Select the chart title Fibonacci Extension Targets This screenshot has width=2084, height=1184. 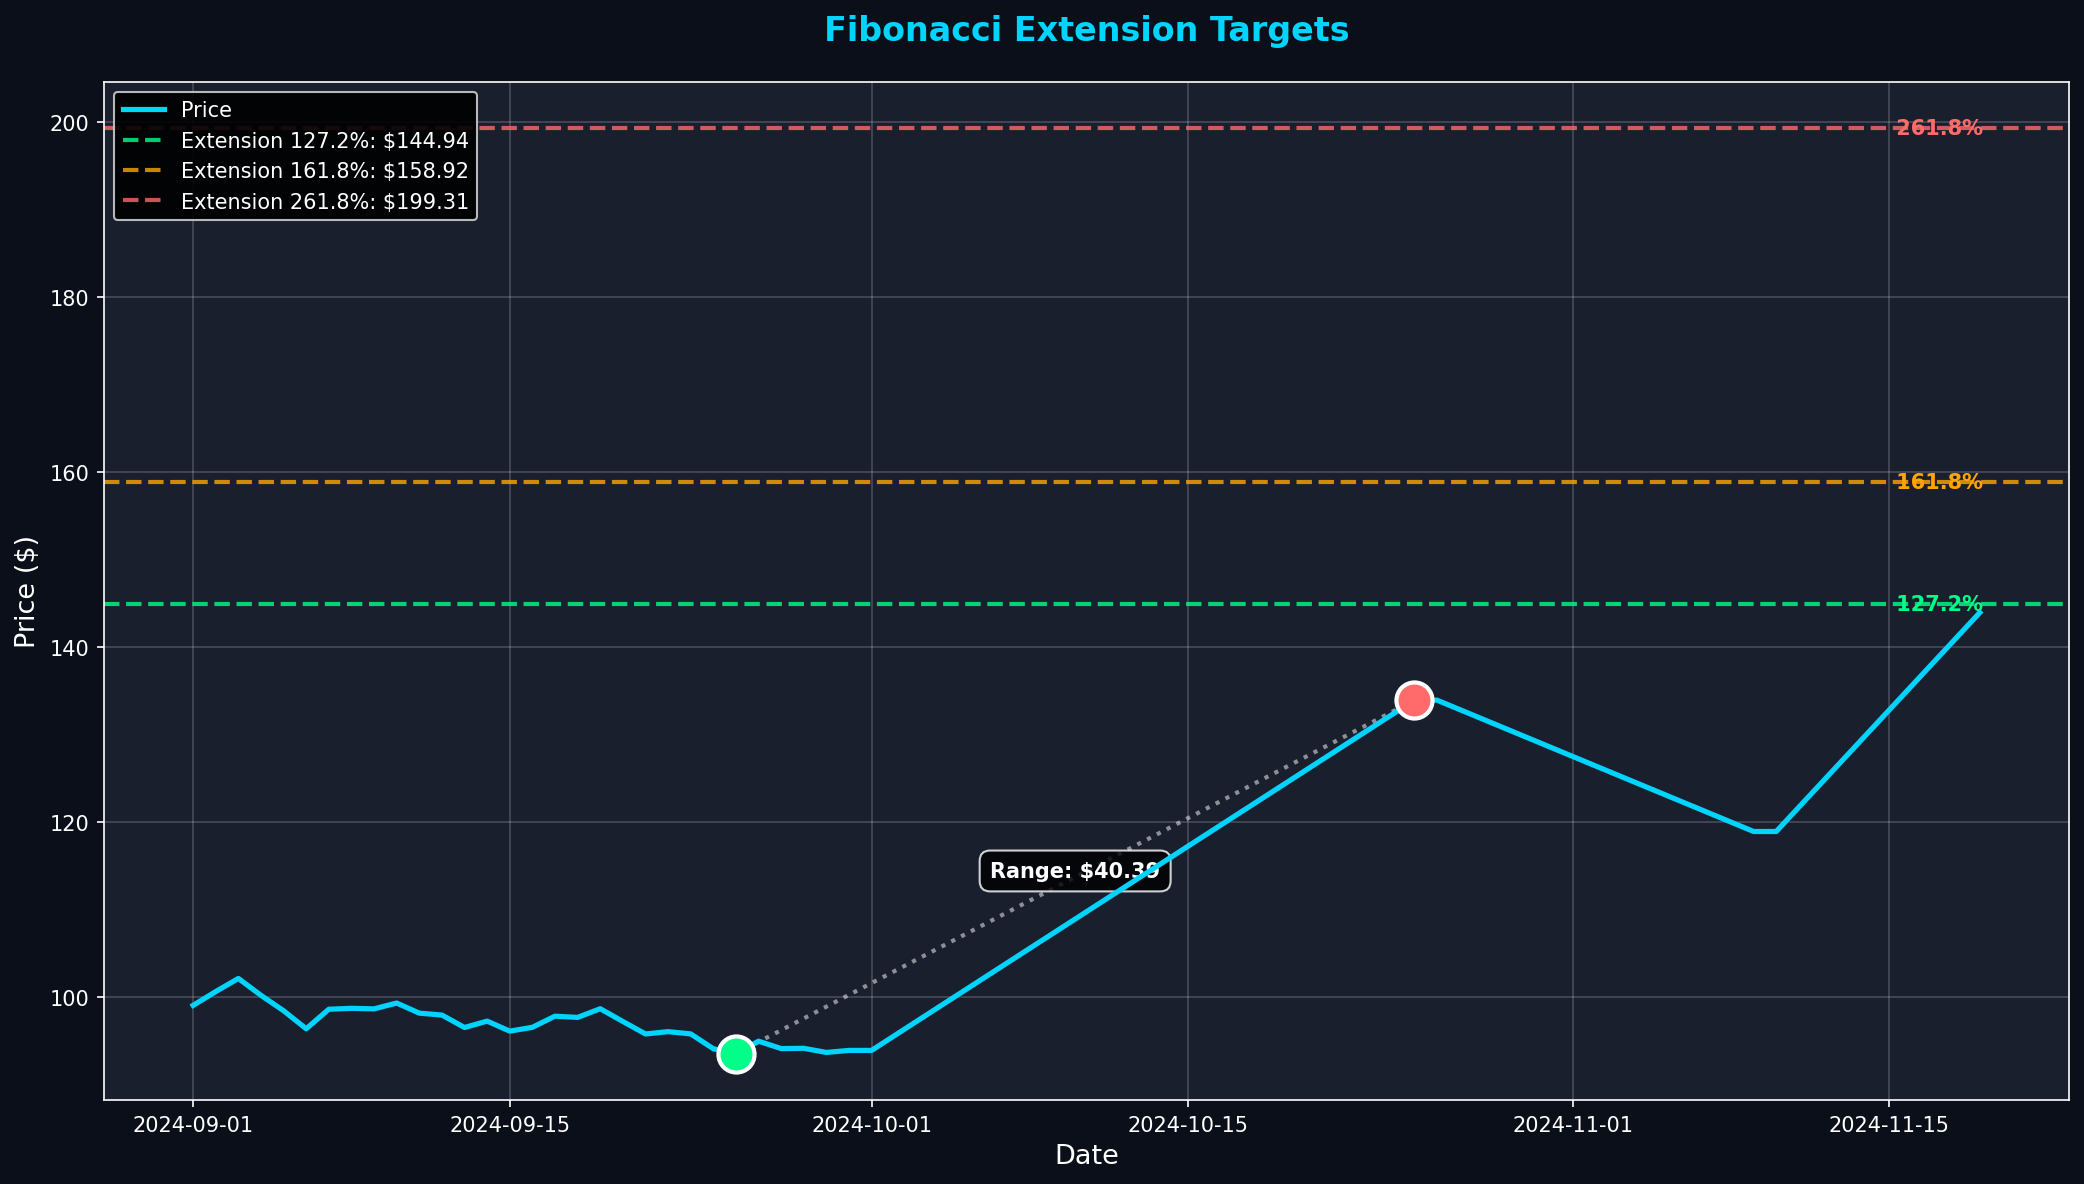1086,29
